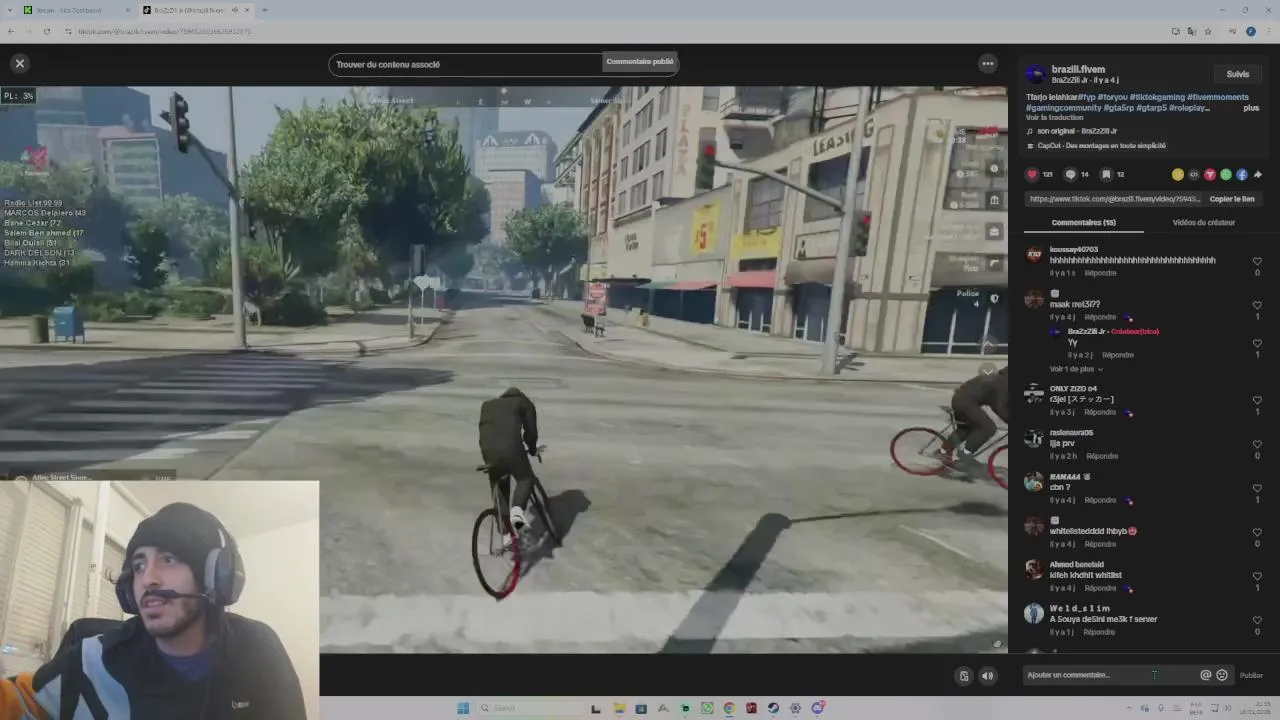
Task: Open comments via the speech bubble icon
Action: (x=1070, y=174)
